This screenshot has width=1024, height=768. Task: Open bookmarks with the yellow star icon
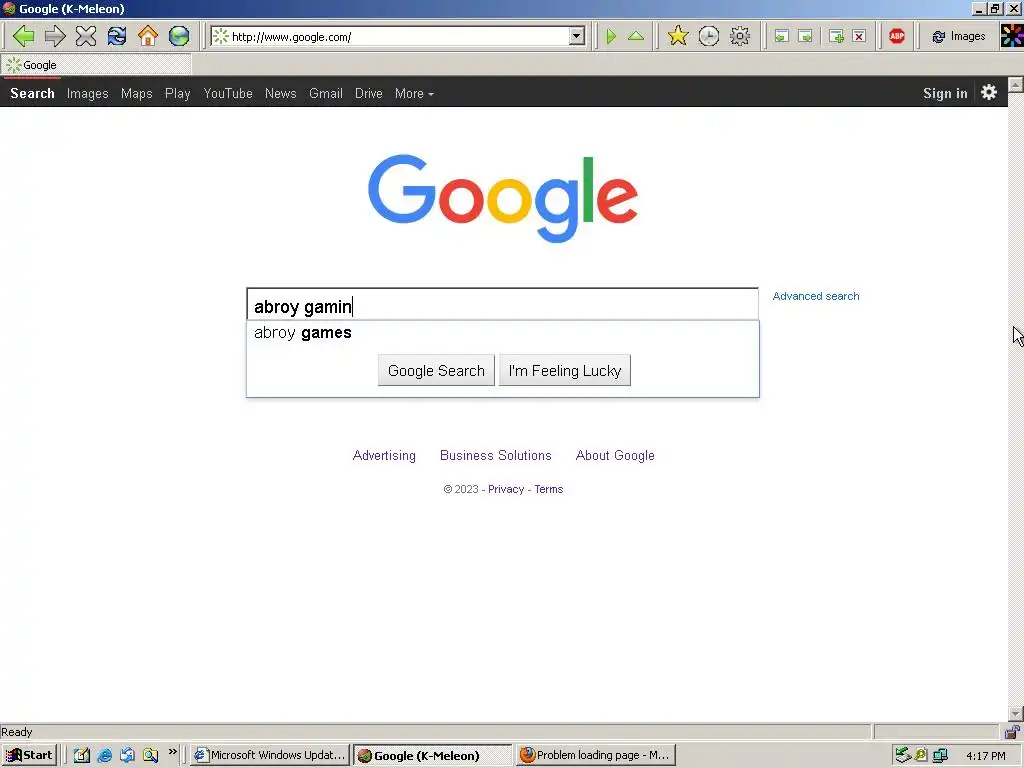point(678,36)
